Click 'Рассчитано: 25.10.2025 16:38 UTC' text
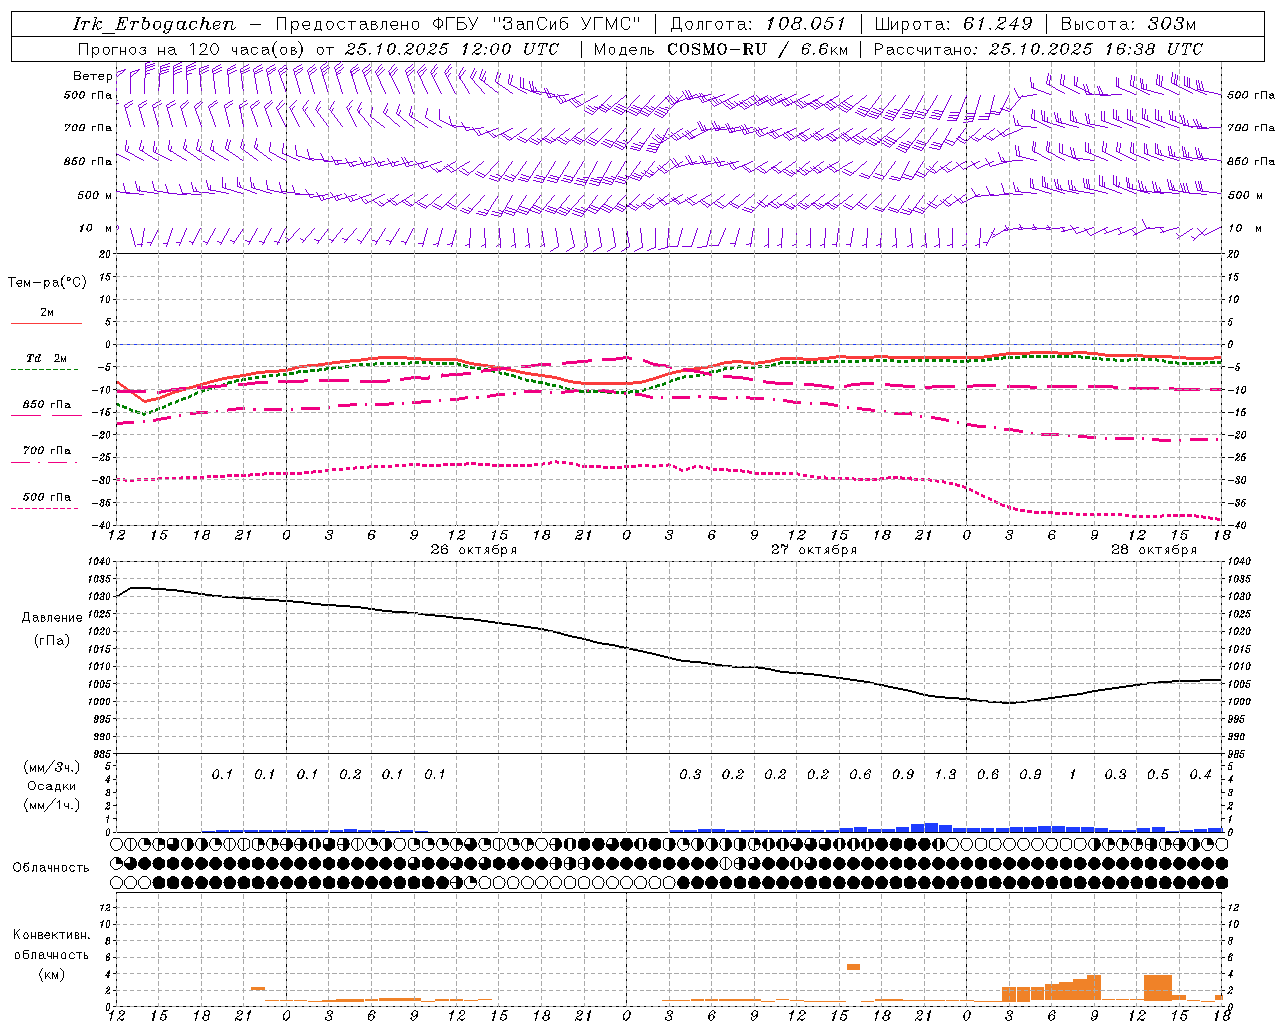This screenshot has width=1280, height=1024. [x=1038, y=49]
